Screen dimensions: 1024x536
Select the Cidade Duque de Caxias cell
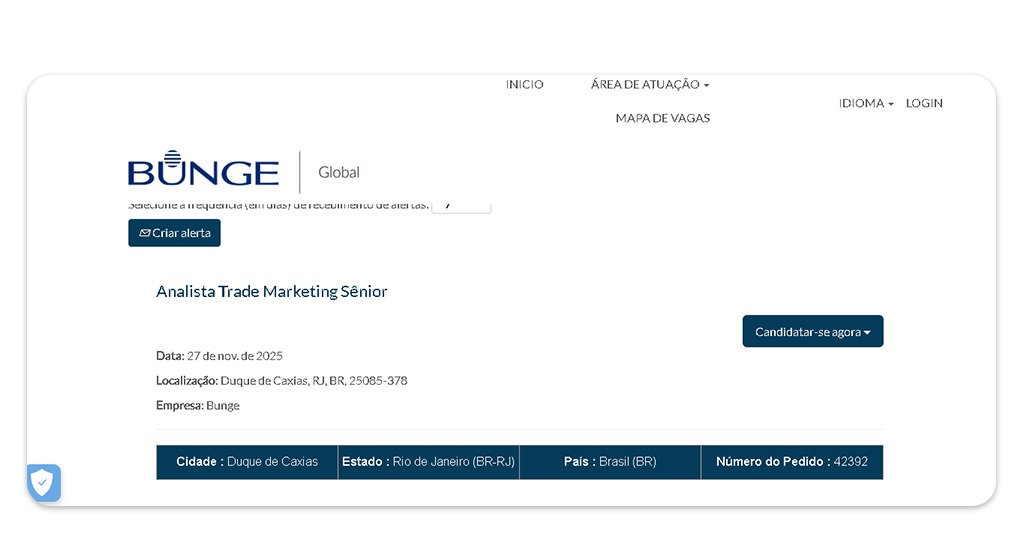click(247, 462)
